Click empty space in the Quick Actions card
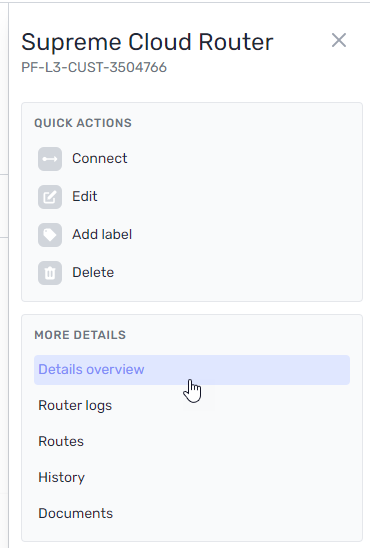The image size is (370, 548). tap(245, 217)
